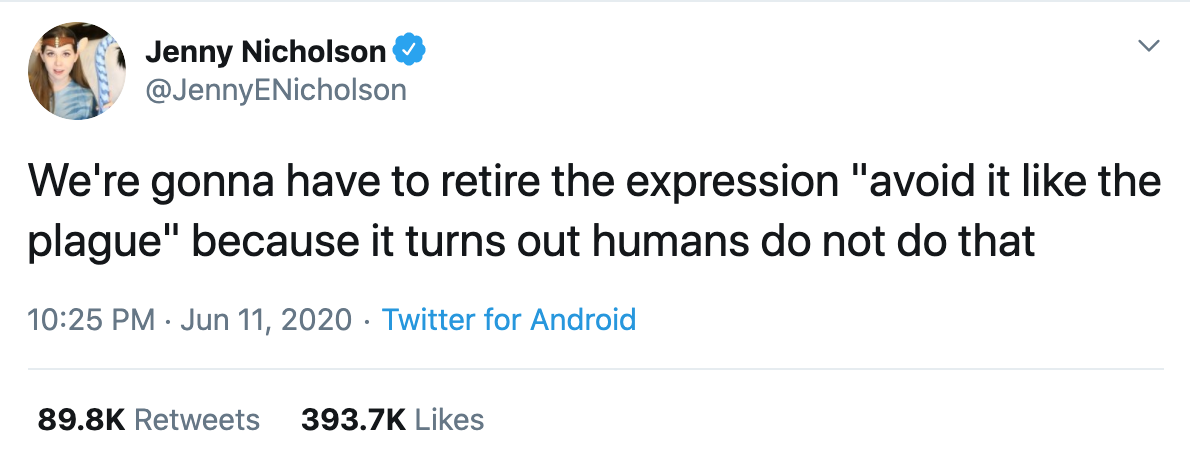Click the Twitter for Android source link
This screenshot has width=1190, height=464.
click(x=509, y=320)
